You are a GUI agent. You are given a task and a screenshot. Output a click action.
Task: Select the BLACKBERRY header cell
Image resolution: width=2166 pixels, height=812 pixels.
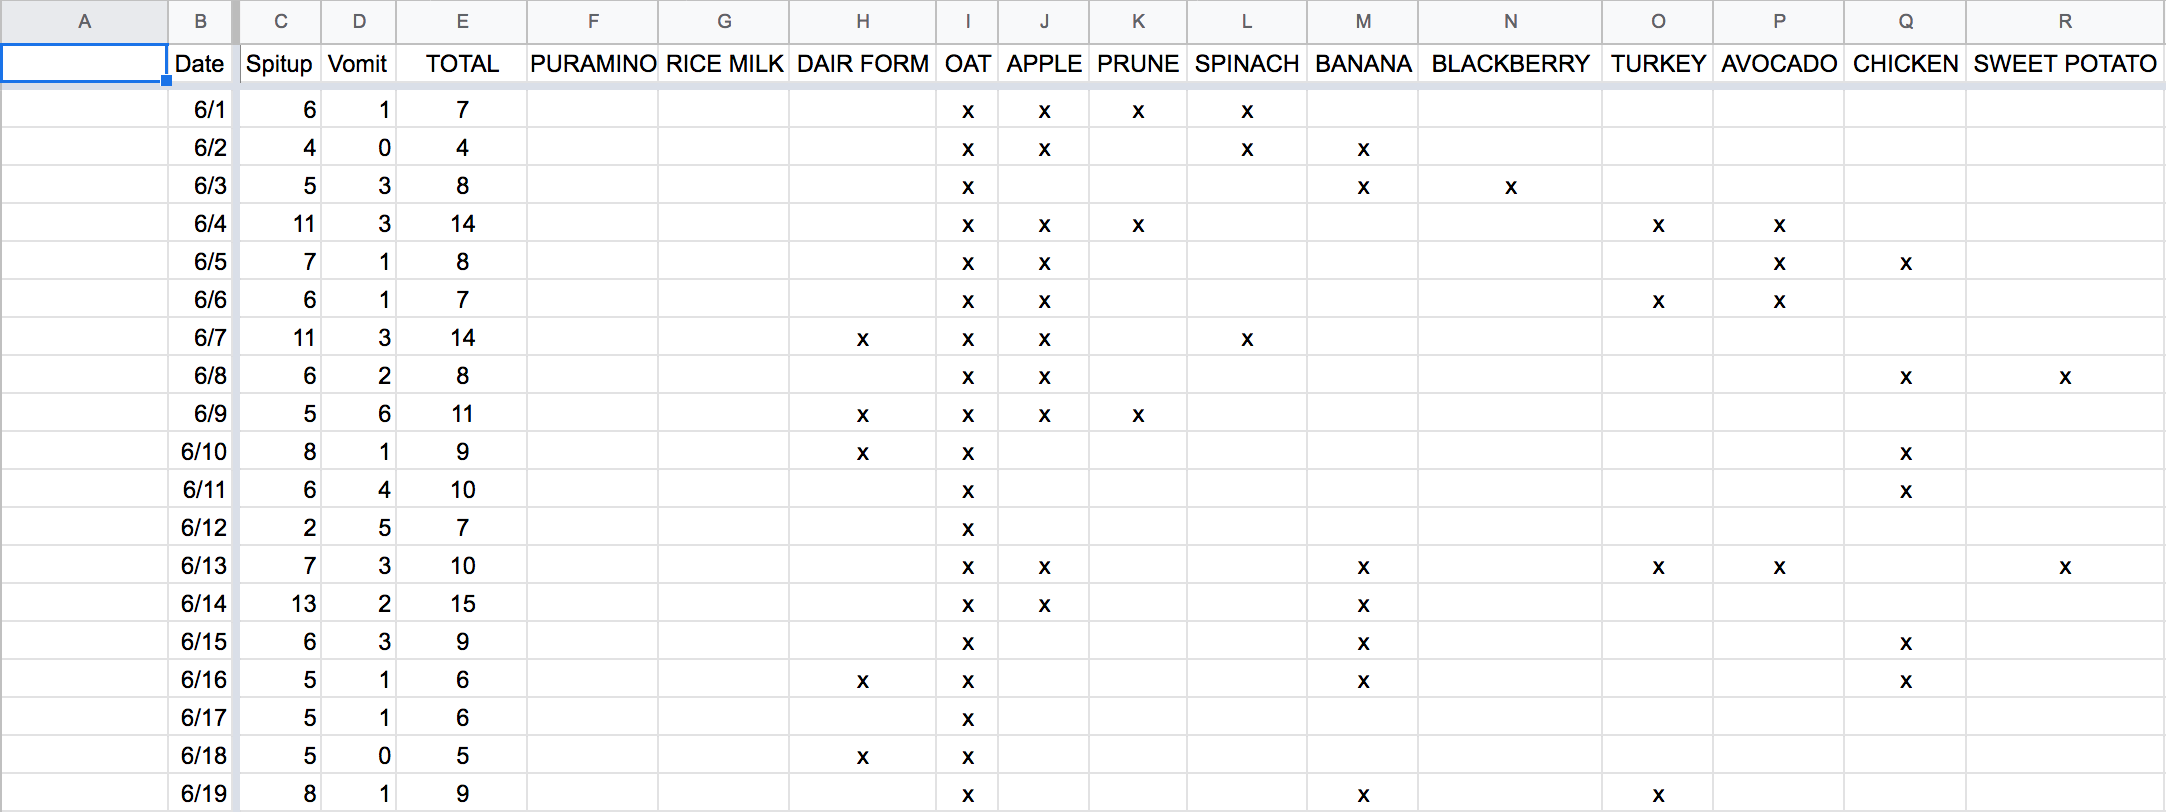point(1510,64)
